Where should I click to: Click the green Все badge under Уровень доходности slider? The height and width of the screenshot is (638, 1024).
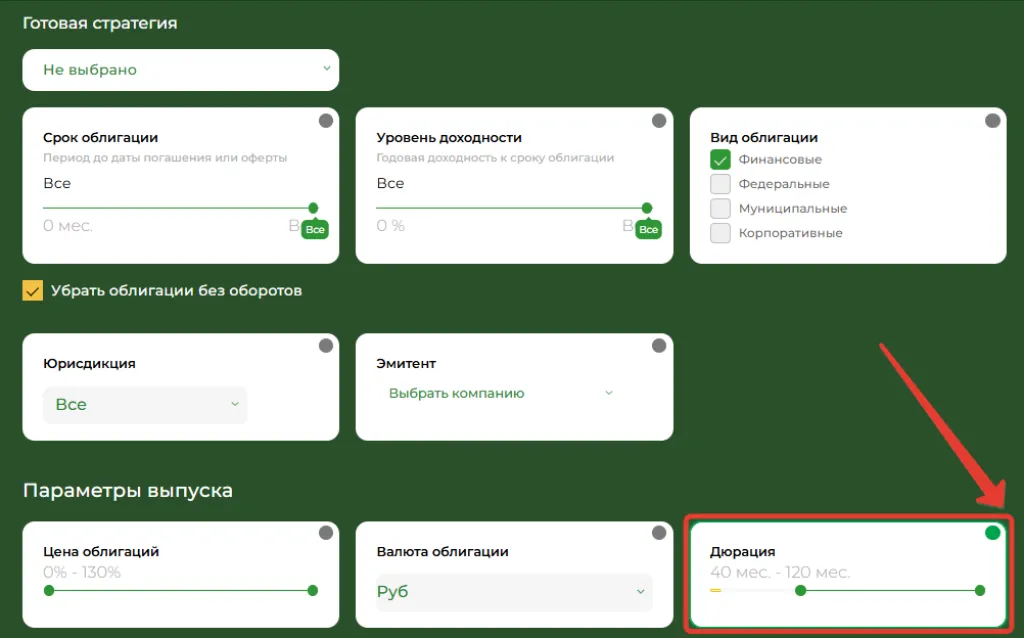click(648, 230)
